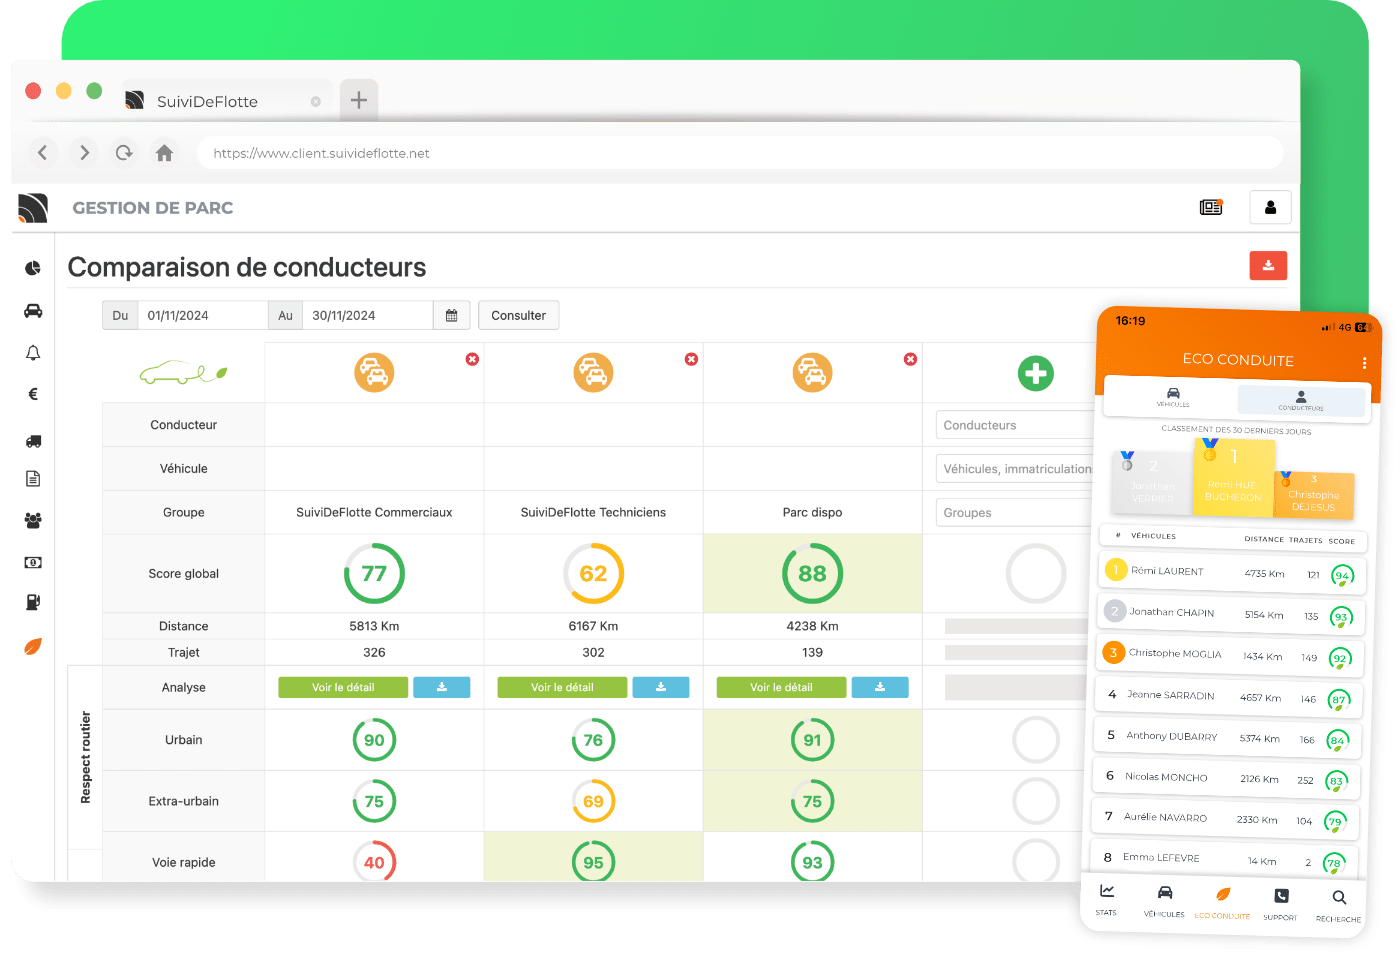Open the user profile icon
Viewport: 1400px width, 956px height.
[x=1270, y=208]
